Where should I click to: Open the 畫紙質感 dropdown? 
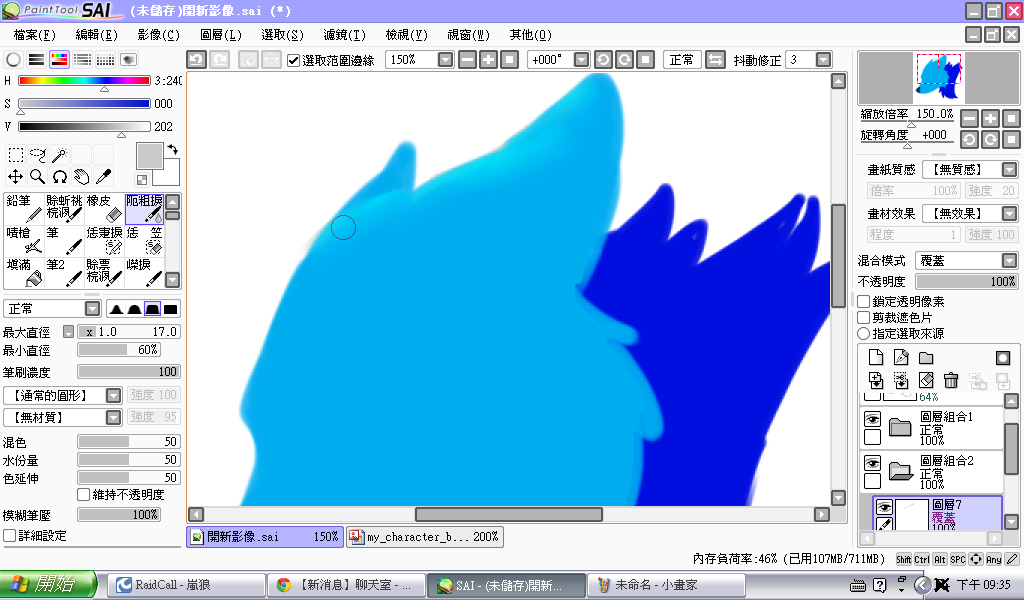[x=1009, y=170]
